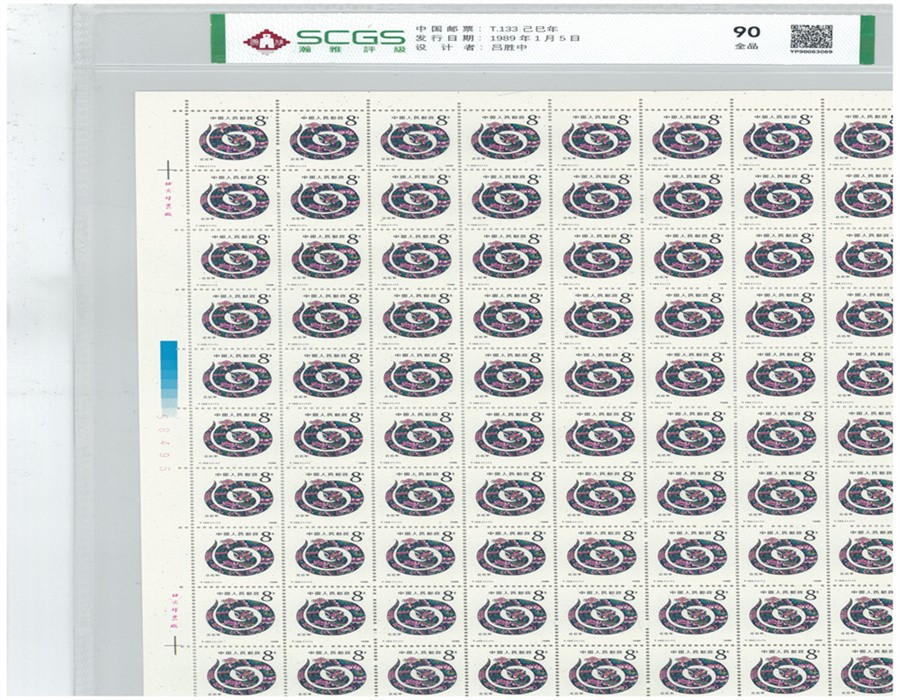The height and width of the screenshot is (700, 900).
Task: Select the second stamp in the top row
Action: 326,139
